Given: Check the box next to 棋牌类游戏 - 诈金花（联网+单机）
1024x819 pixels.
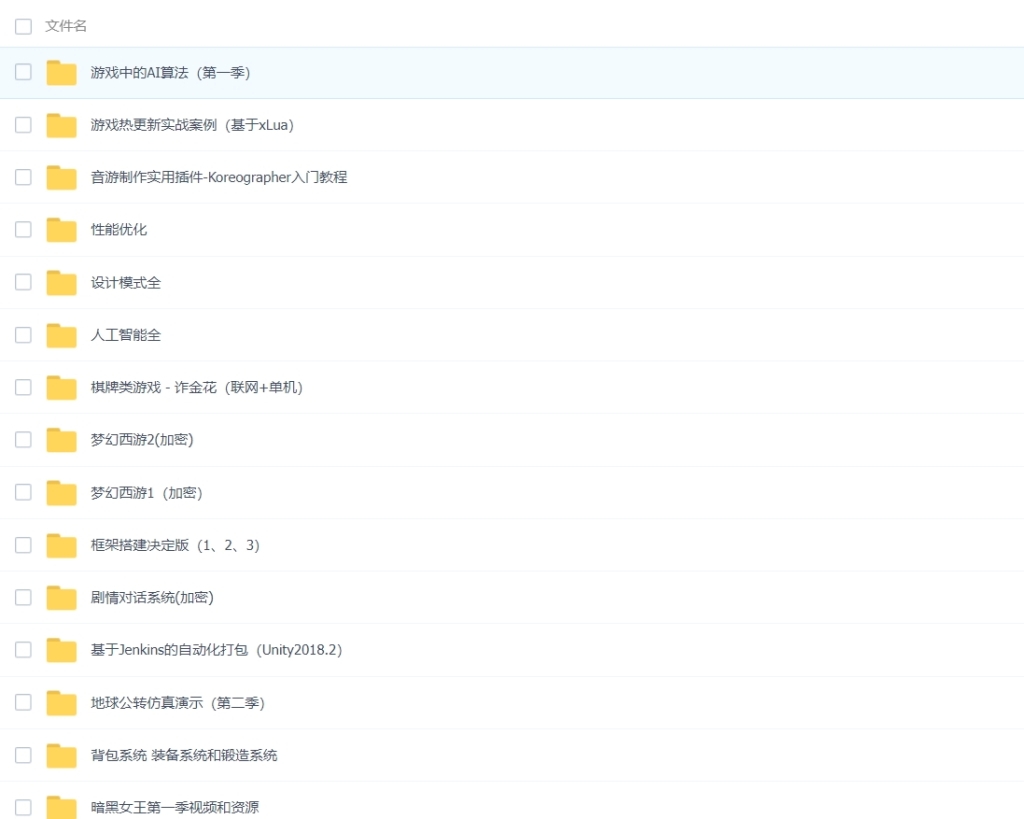Looking at the screenshot, I should click(23, 387).
